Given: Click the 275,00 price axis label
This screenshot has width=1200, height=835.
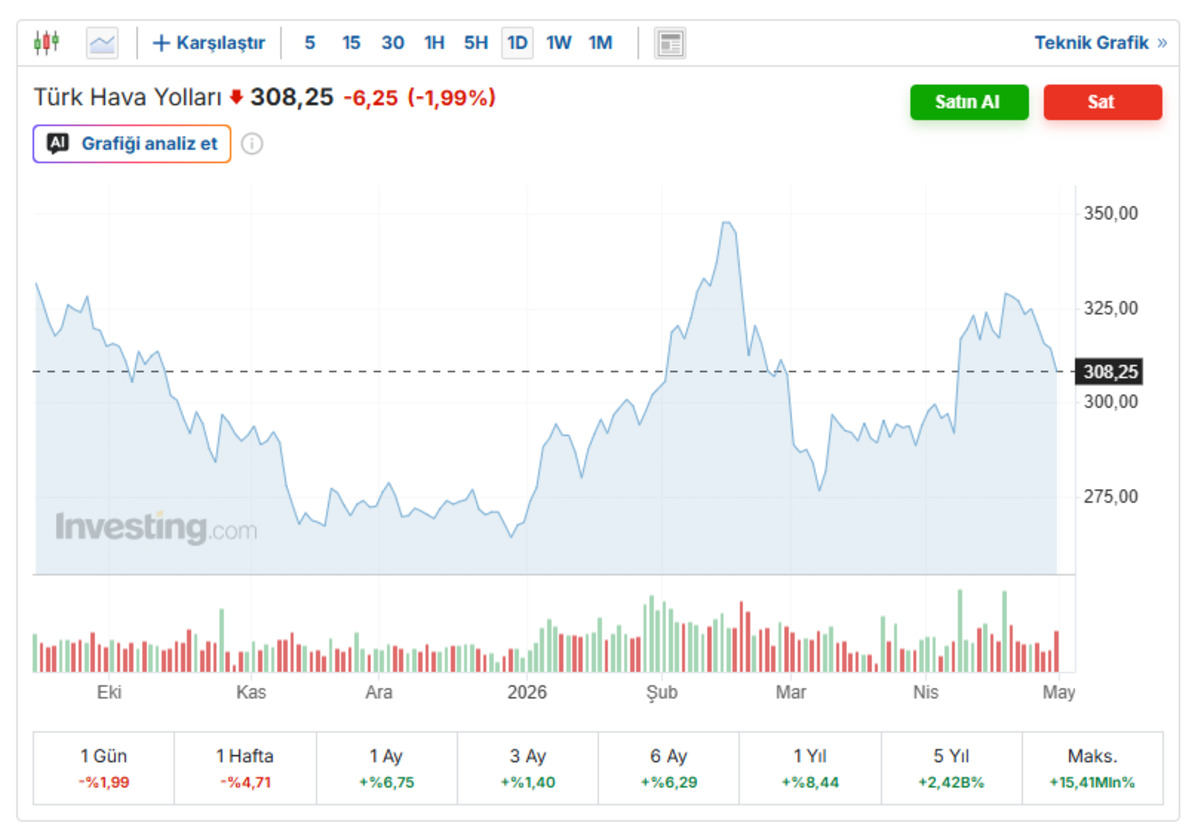Looking at the screenshot, I should (1111, 496).
